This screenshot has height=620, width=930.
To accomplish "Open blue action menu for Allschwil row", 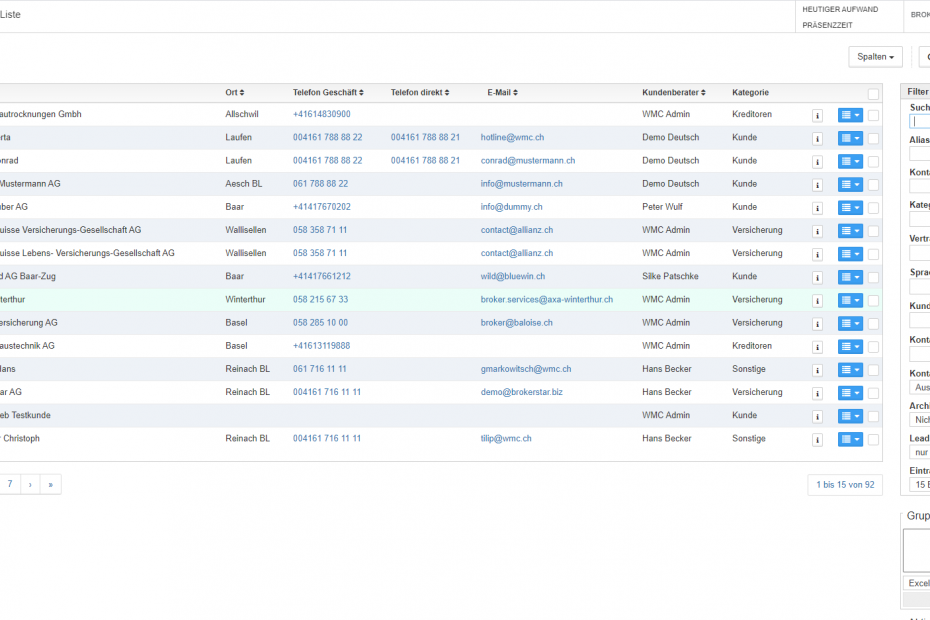I will coord(850,115).
